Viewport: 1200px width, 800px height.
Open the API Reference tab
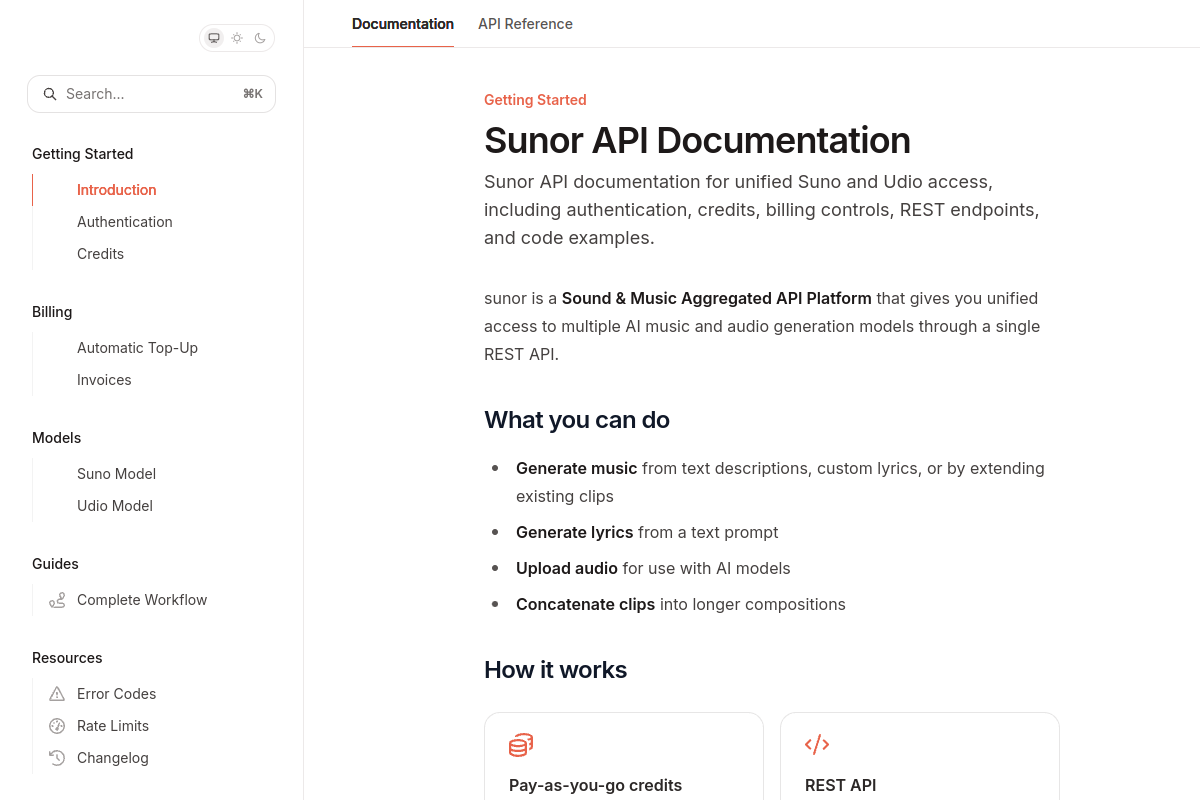(x=525, y=24)
